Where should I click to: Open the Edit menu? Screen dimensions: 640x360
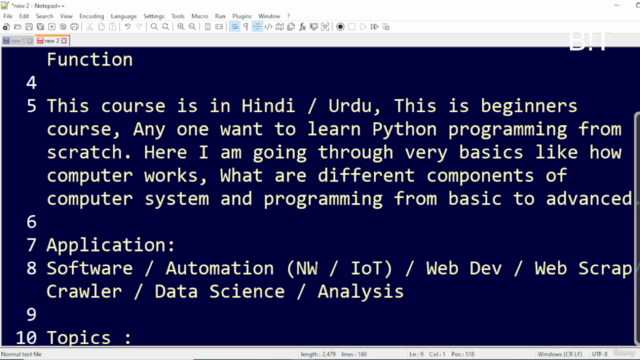click(24, 16)
